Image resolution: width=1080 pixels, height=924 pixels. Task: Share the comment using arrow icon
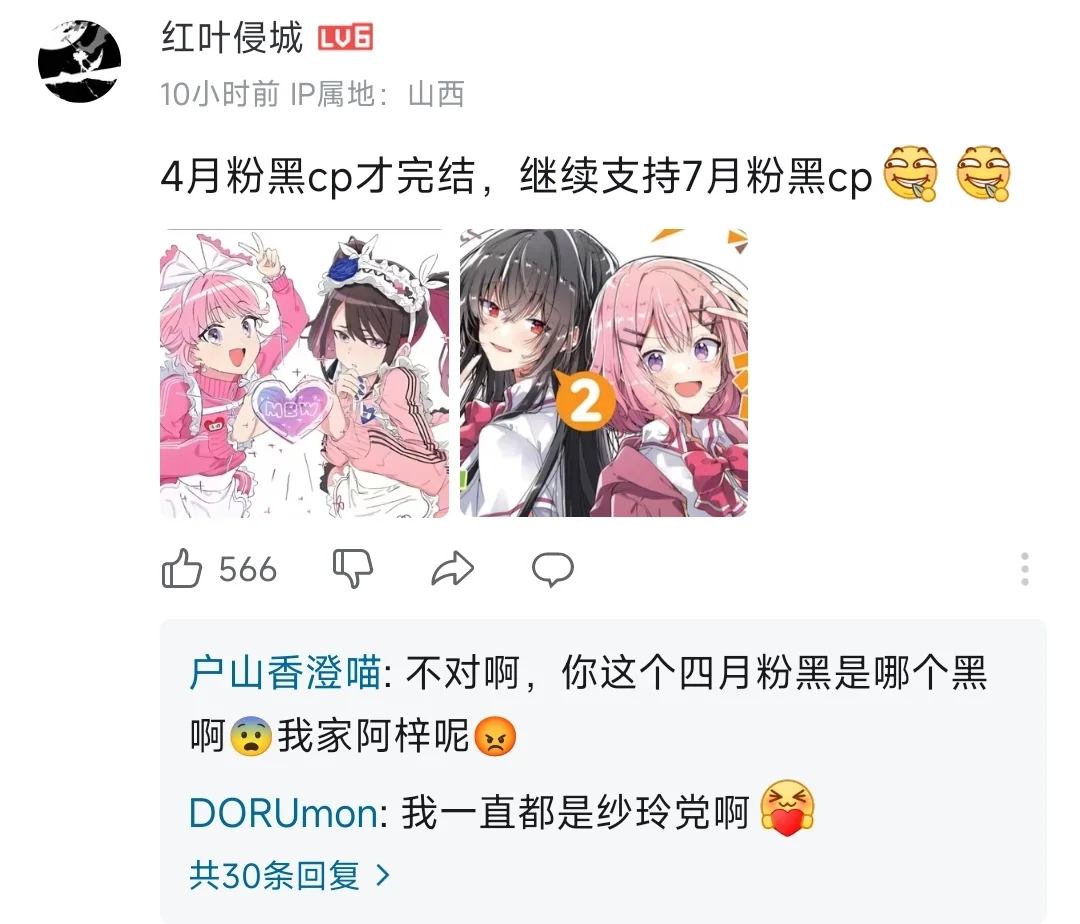(453, 569)
